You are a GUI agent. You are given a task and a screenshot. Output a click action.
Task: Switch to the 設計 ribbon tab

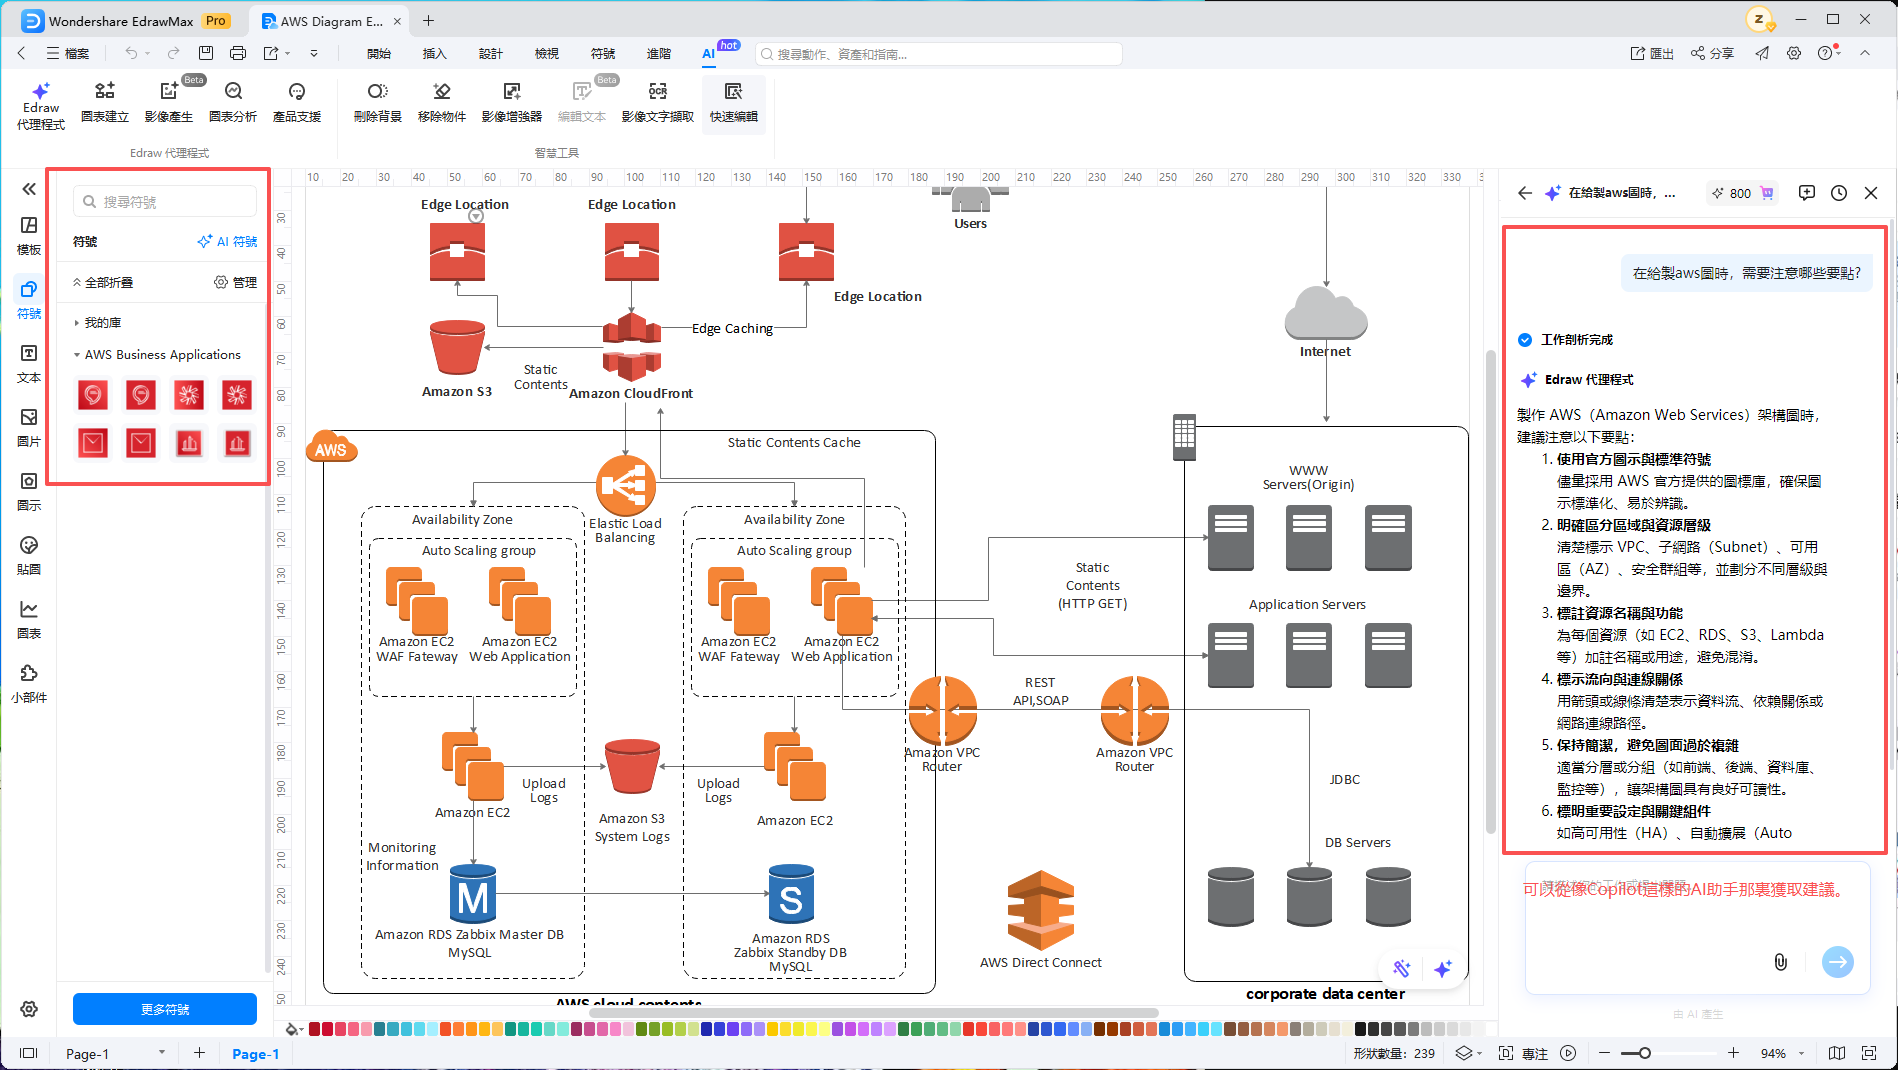[490, 53]
